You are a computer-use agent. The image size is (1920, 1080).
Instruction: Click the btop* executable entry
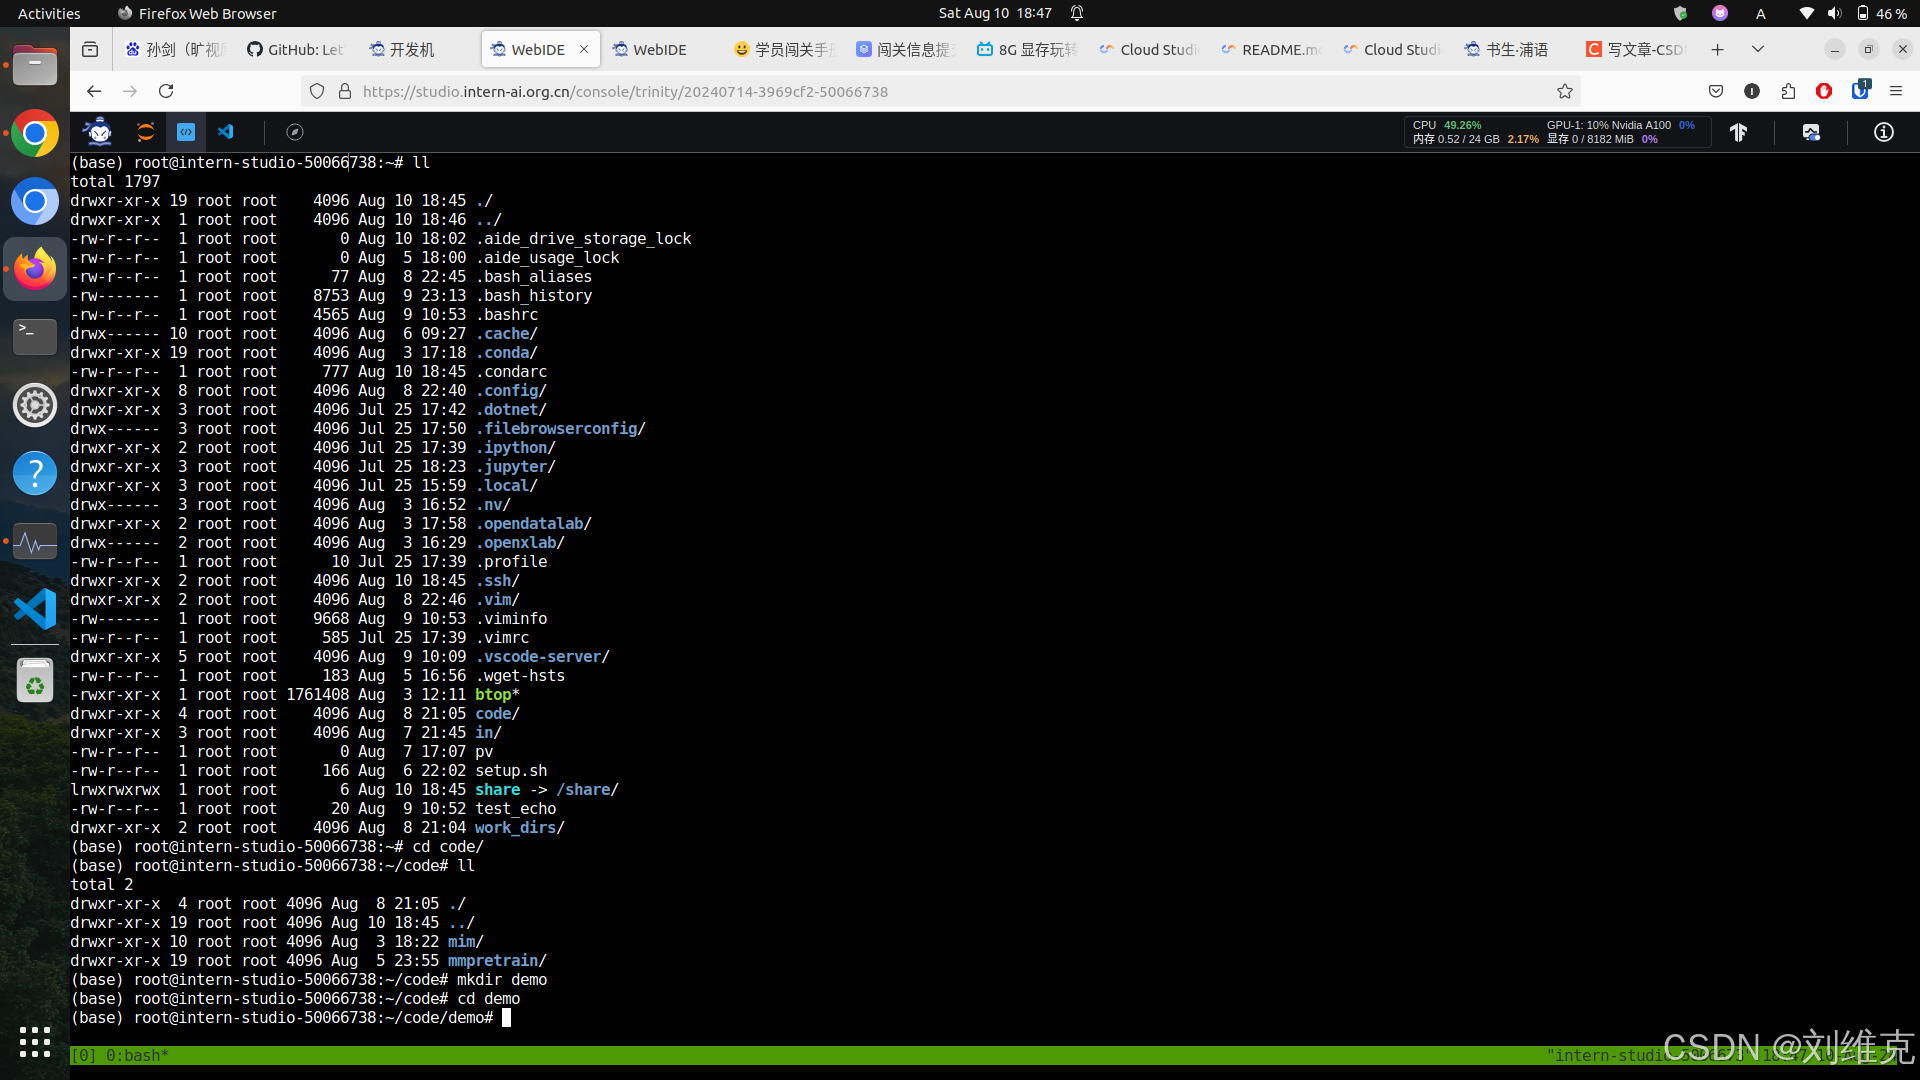pos(497,694)
